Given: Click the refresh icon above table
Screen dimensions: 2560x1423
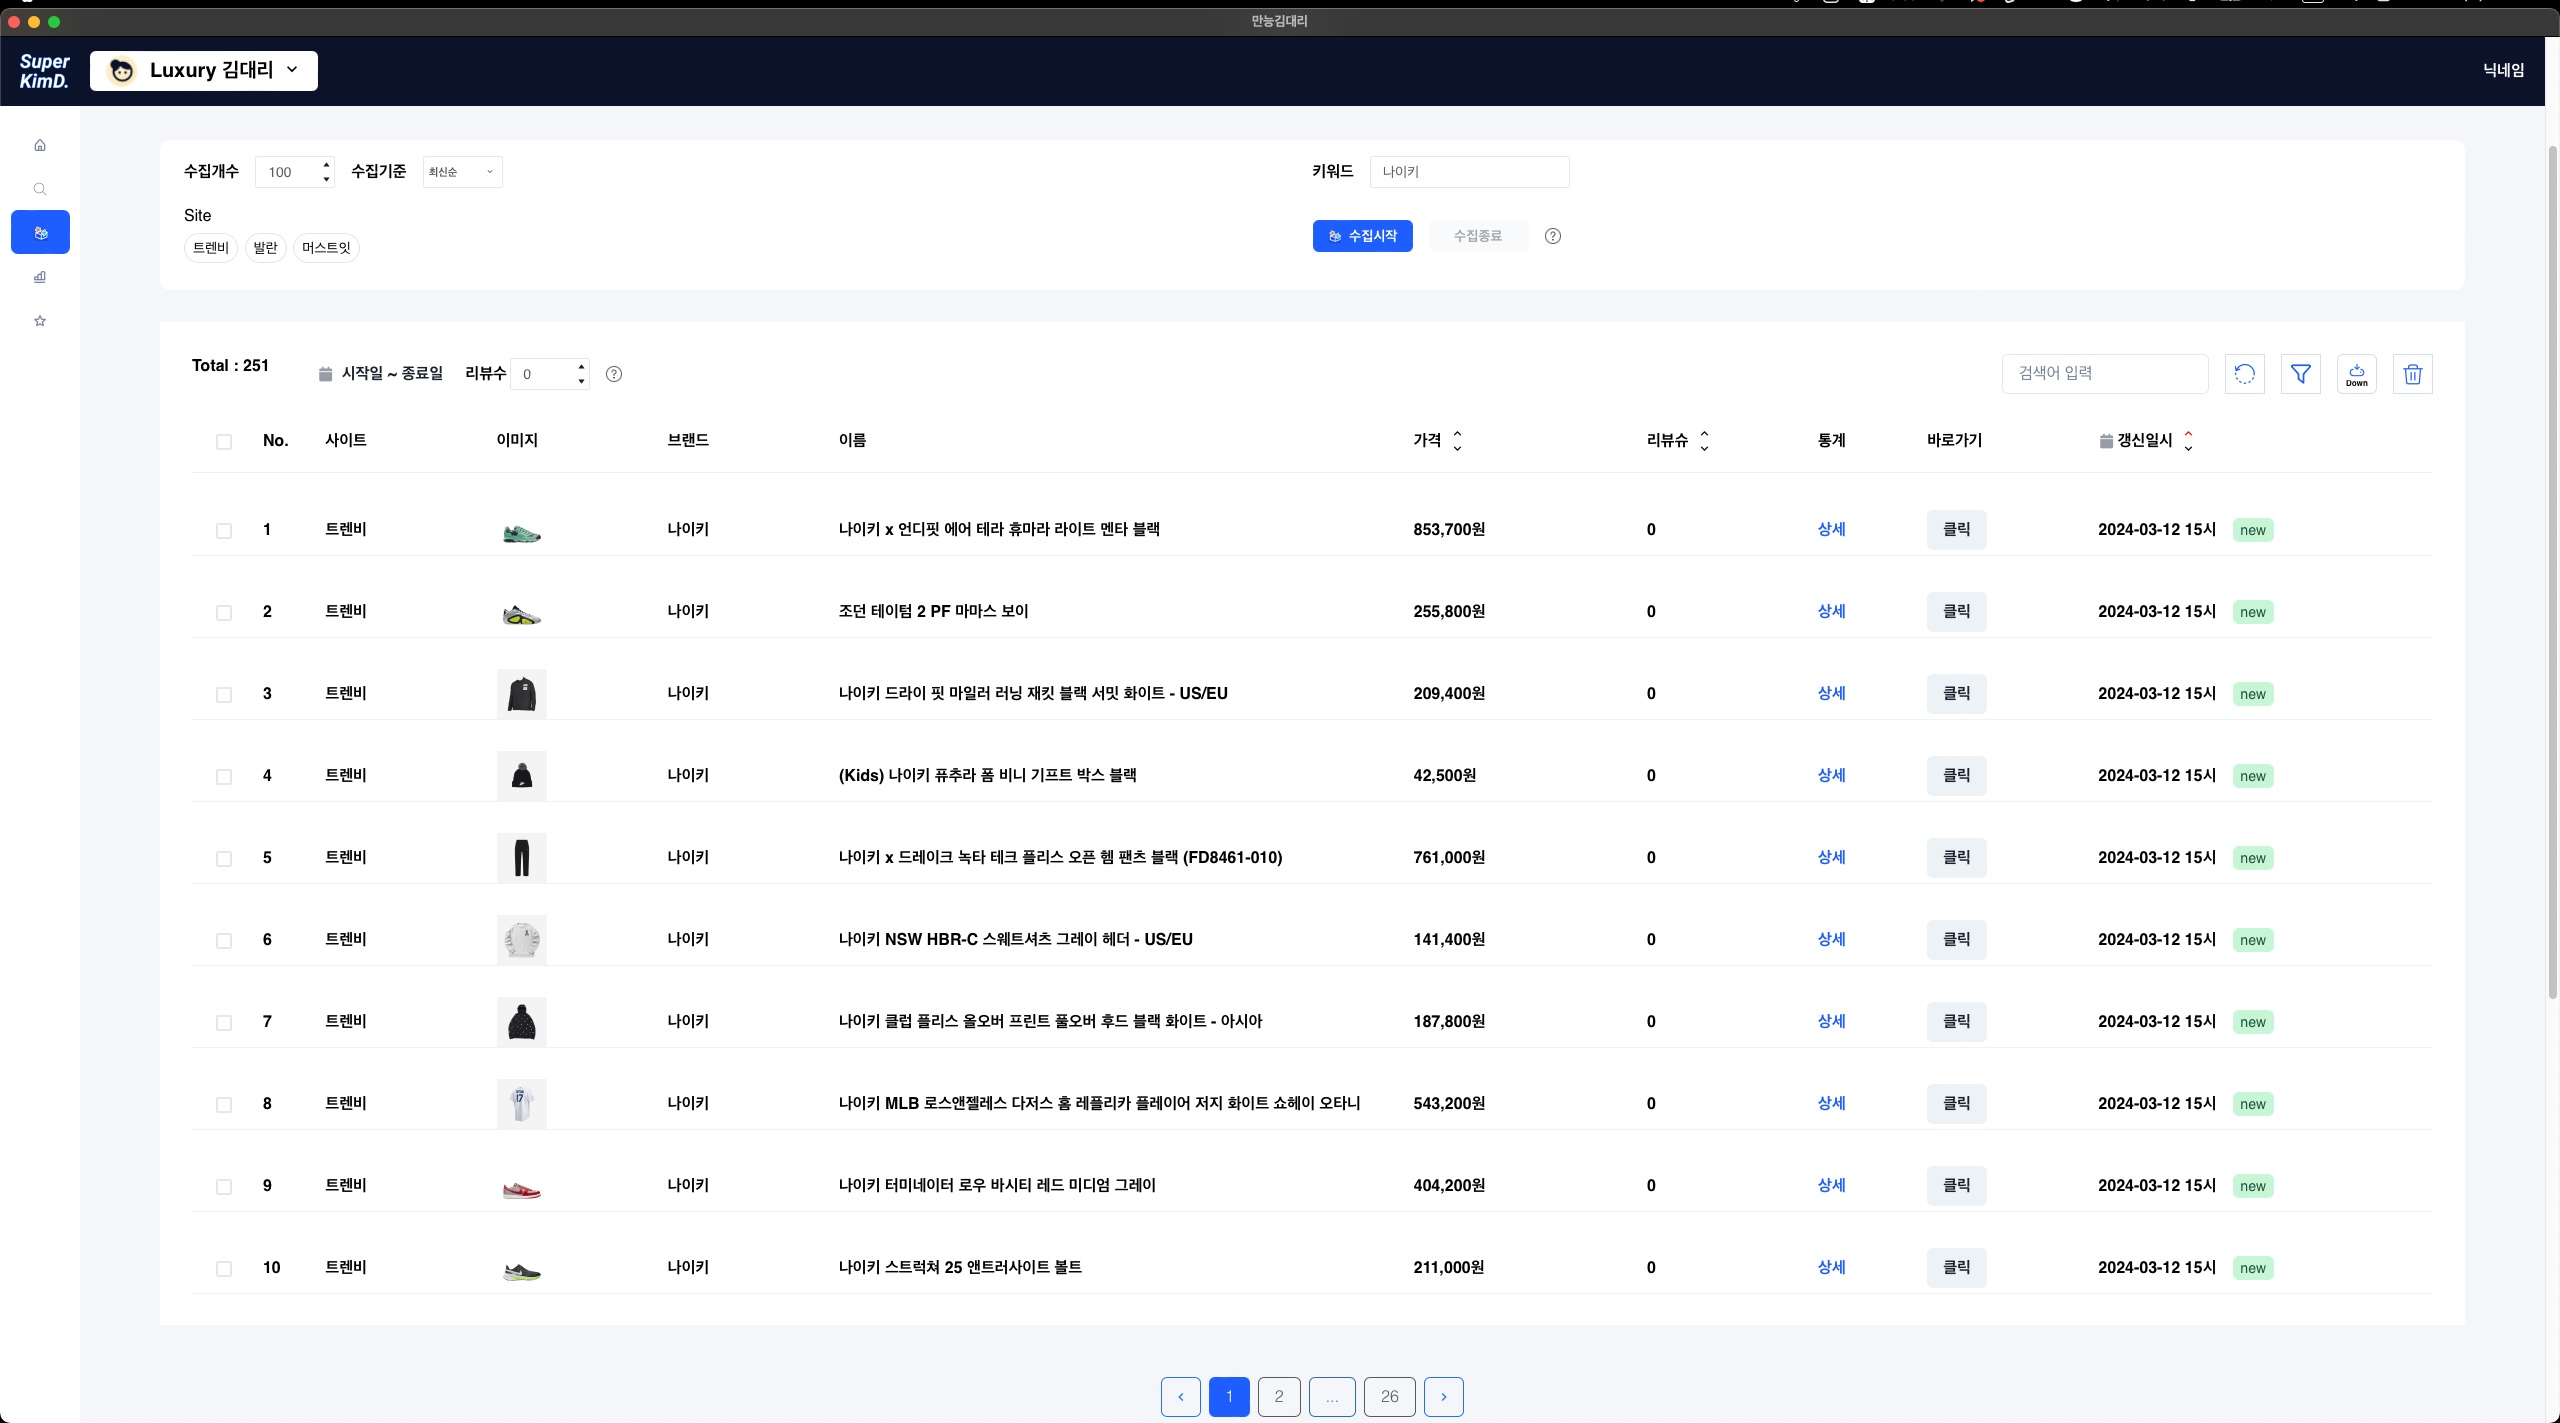Looking at the screenshot, I should 2244,374.
